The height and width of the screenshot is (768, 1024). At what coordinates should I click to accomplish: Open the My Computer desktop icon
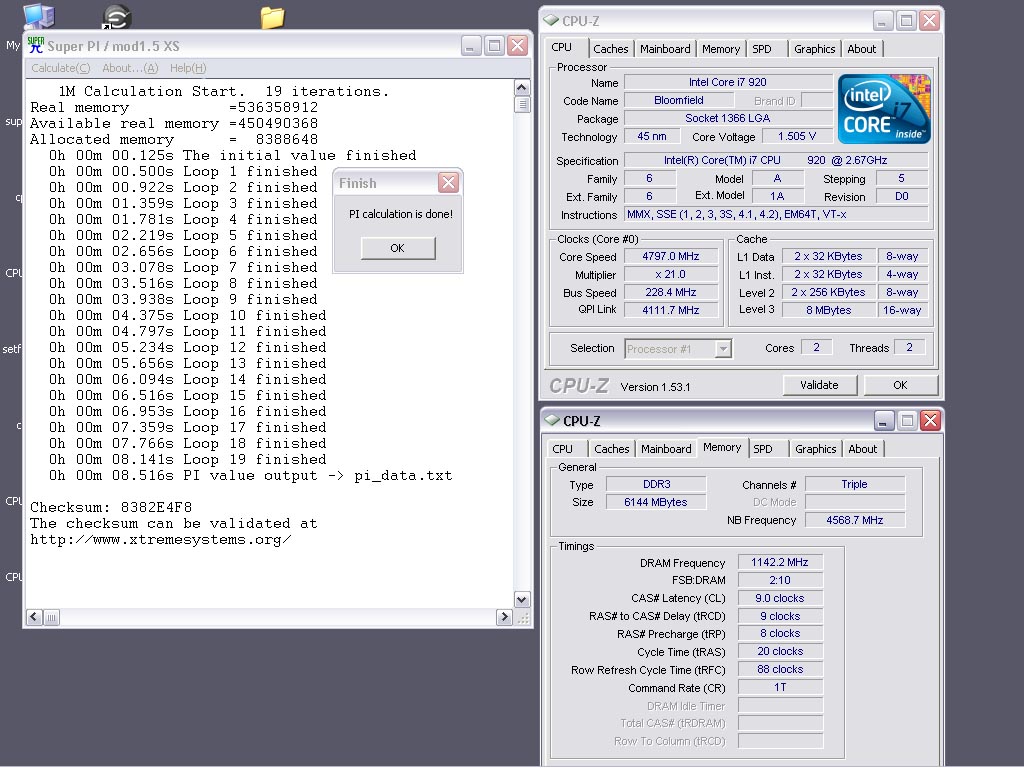click(39, 16)
